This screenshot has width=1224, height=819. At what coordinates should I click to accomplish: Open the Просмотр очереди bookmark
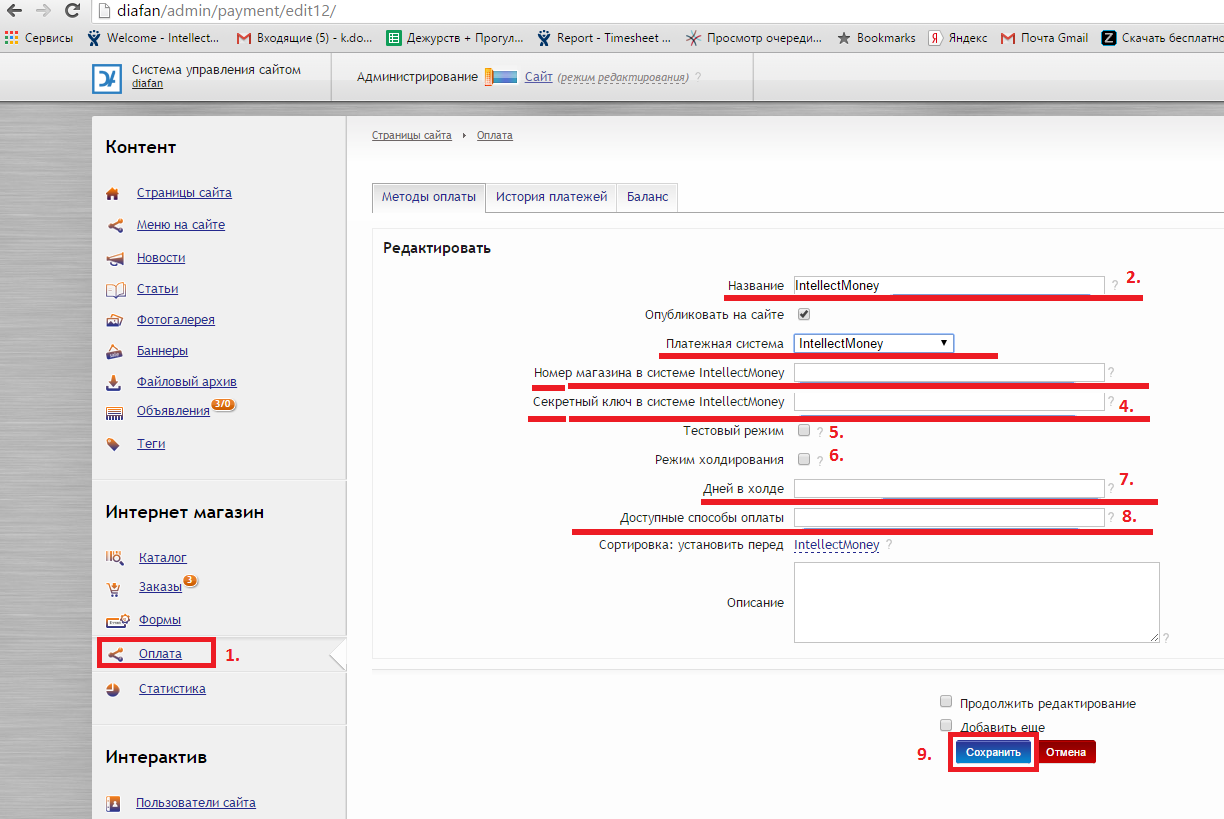(x=754, y=38)
